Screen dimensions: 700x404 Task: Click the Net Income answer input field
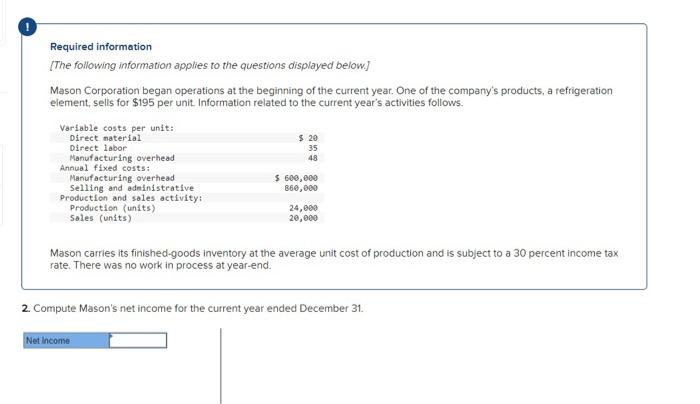(x=138, y=341)
